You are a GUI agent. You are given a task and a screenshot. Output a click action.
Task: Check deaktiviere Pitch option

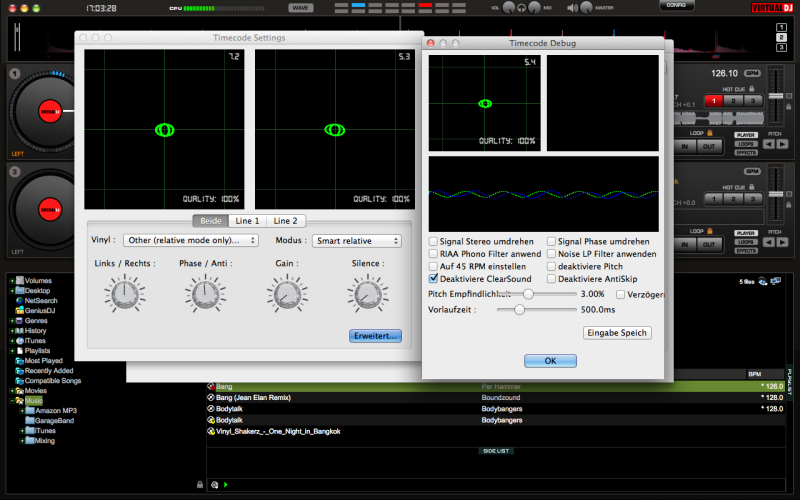click(x=551, y=266)
